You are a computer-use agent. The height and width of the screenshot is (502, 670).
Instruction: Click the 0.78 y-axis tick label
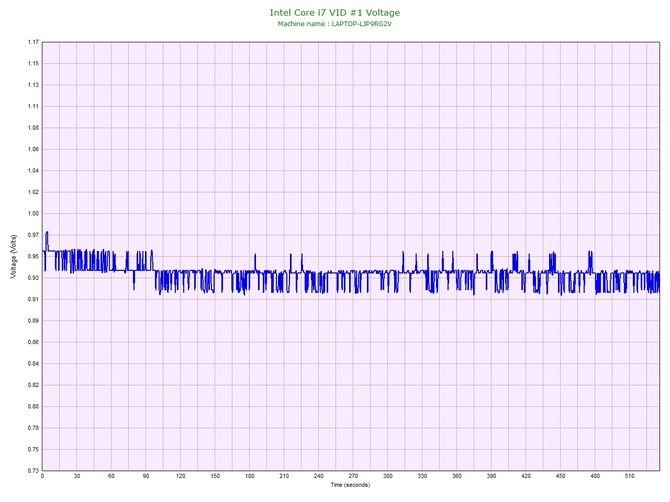[33, 428]
